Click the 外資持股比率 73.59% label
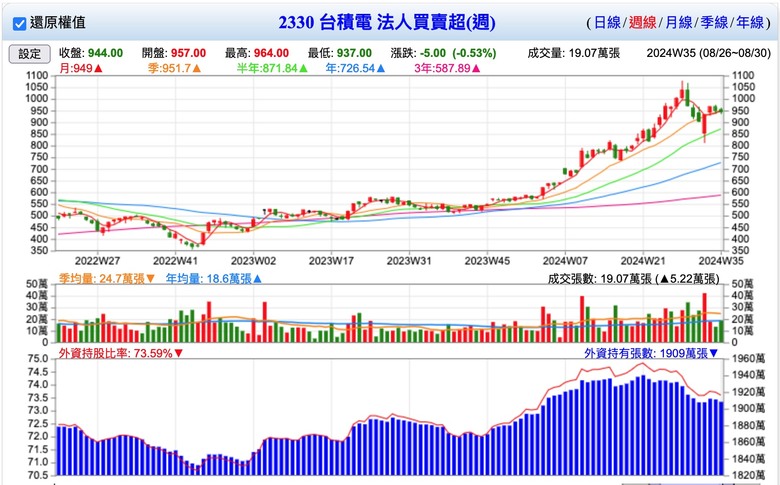 pyautogui.click(x=121, y=353)
